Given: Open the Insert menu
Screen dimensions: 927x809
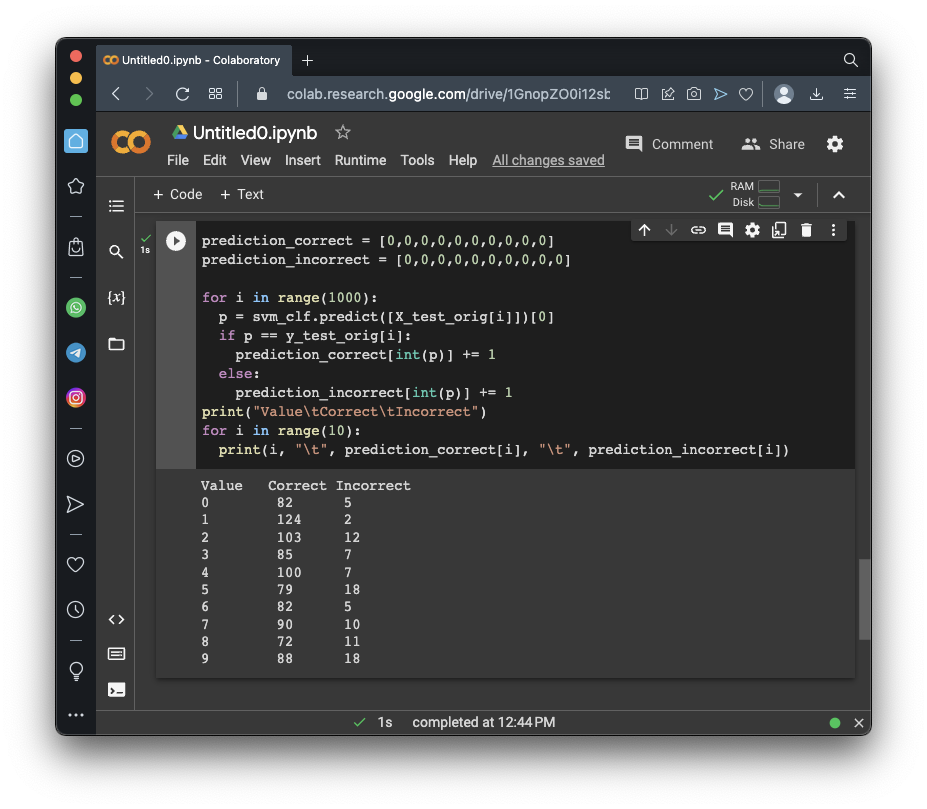Looking at the screenshot, I should pyautogui.click(x=302, y=160).
